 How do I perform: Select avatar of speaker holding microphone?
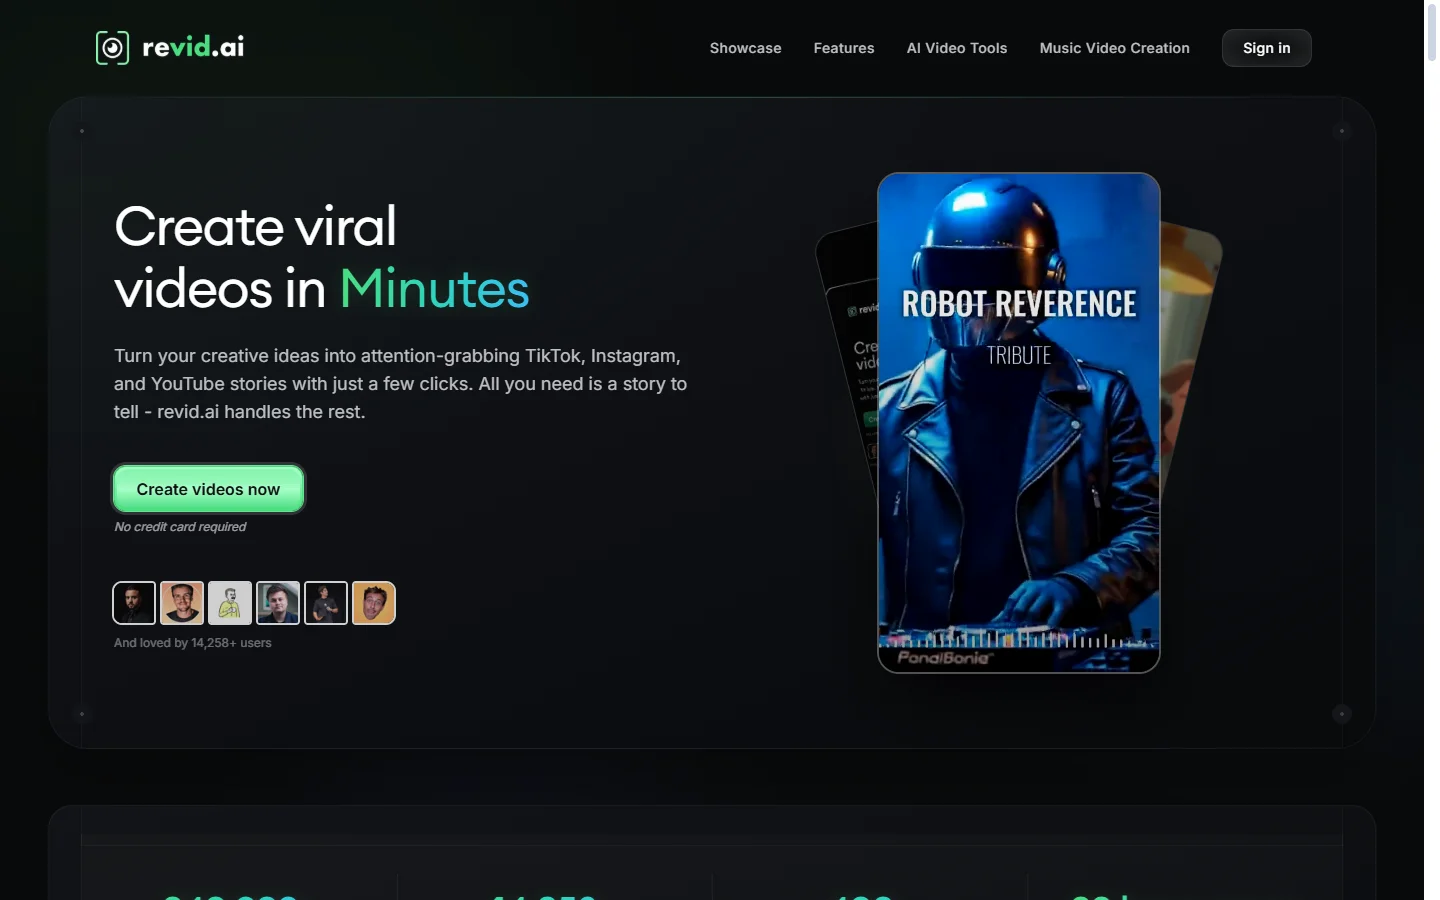pyautogui.click(x=326, y=603)
